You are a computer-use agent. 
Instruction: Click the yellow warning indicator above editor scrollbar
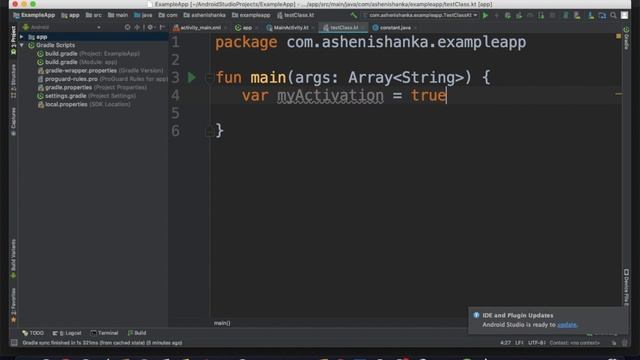pos(618,36)
